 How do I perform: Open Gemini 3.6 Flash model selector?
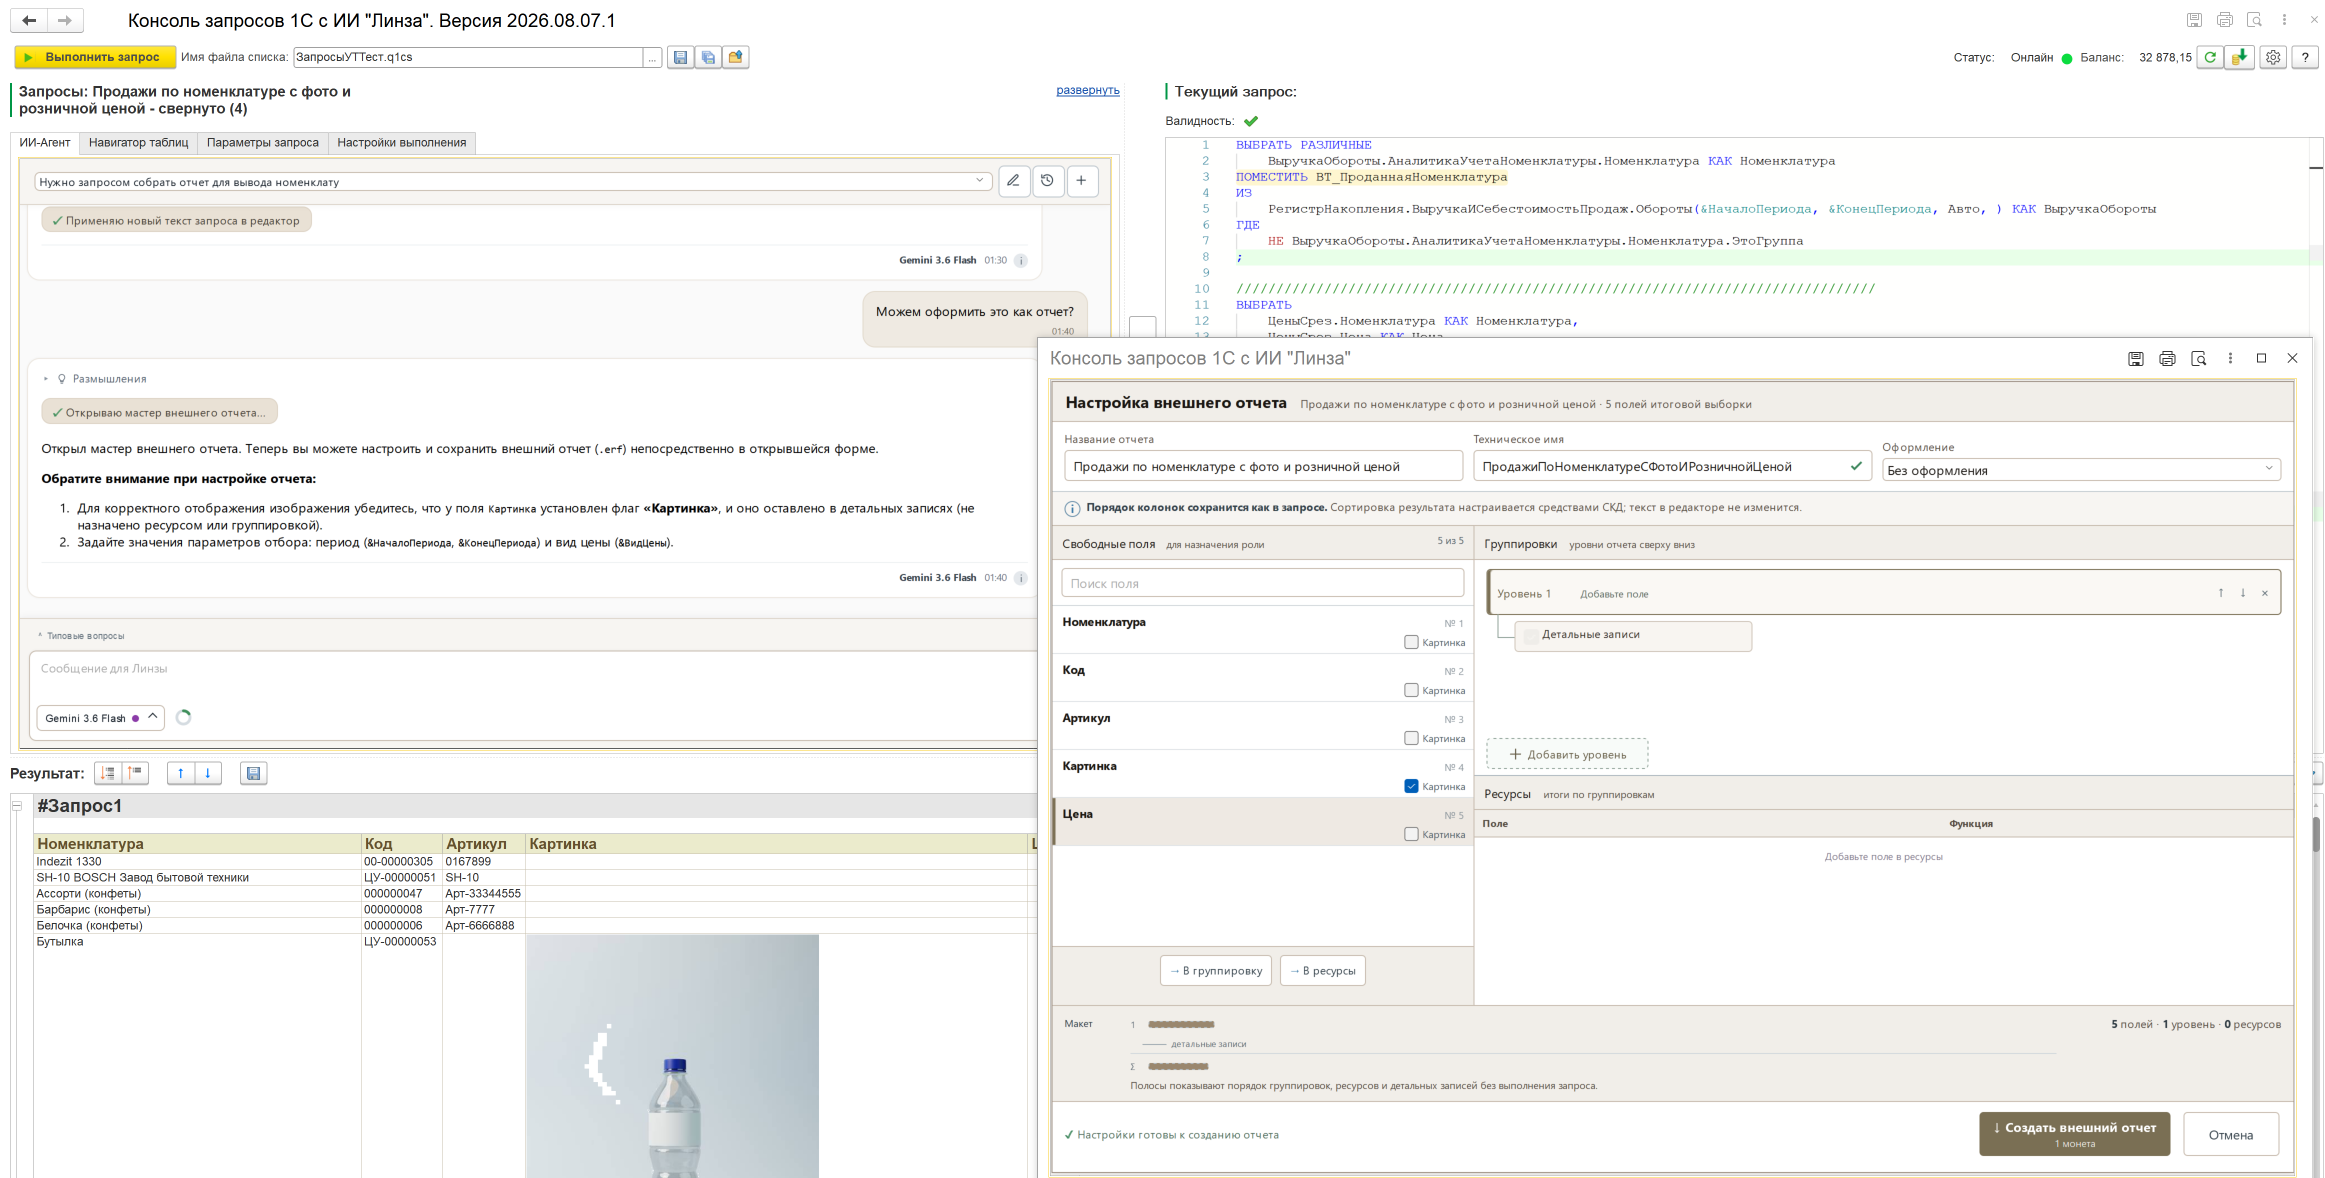point(100,718)
